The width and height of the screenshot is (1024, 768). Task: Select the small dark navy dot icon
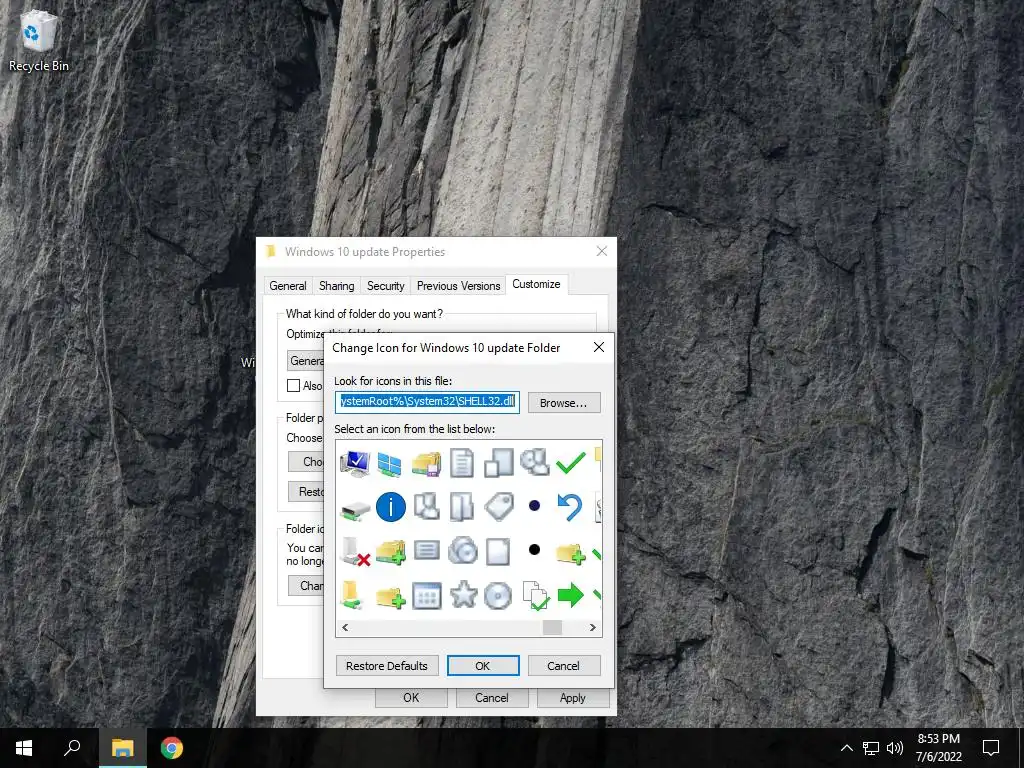pos(534,505)
